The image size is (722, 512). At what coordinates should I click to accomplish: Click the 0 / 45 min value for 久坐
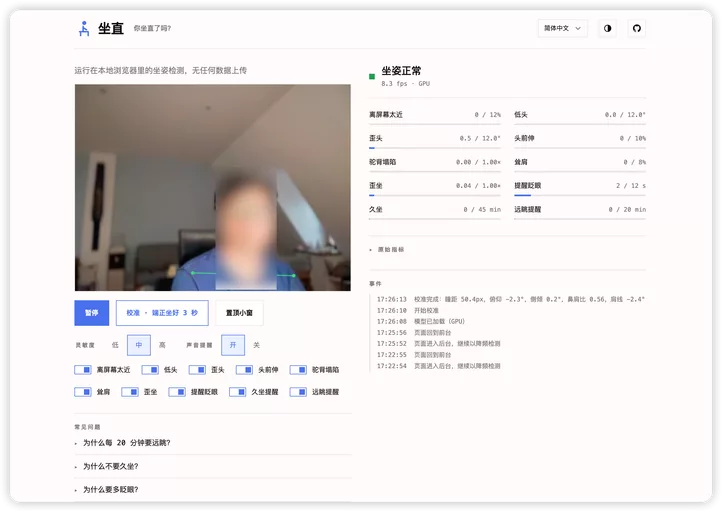point(482,209)
